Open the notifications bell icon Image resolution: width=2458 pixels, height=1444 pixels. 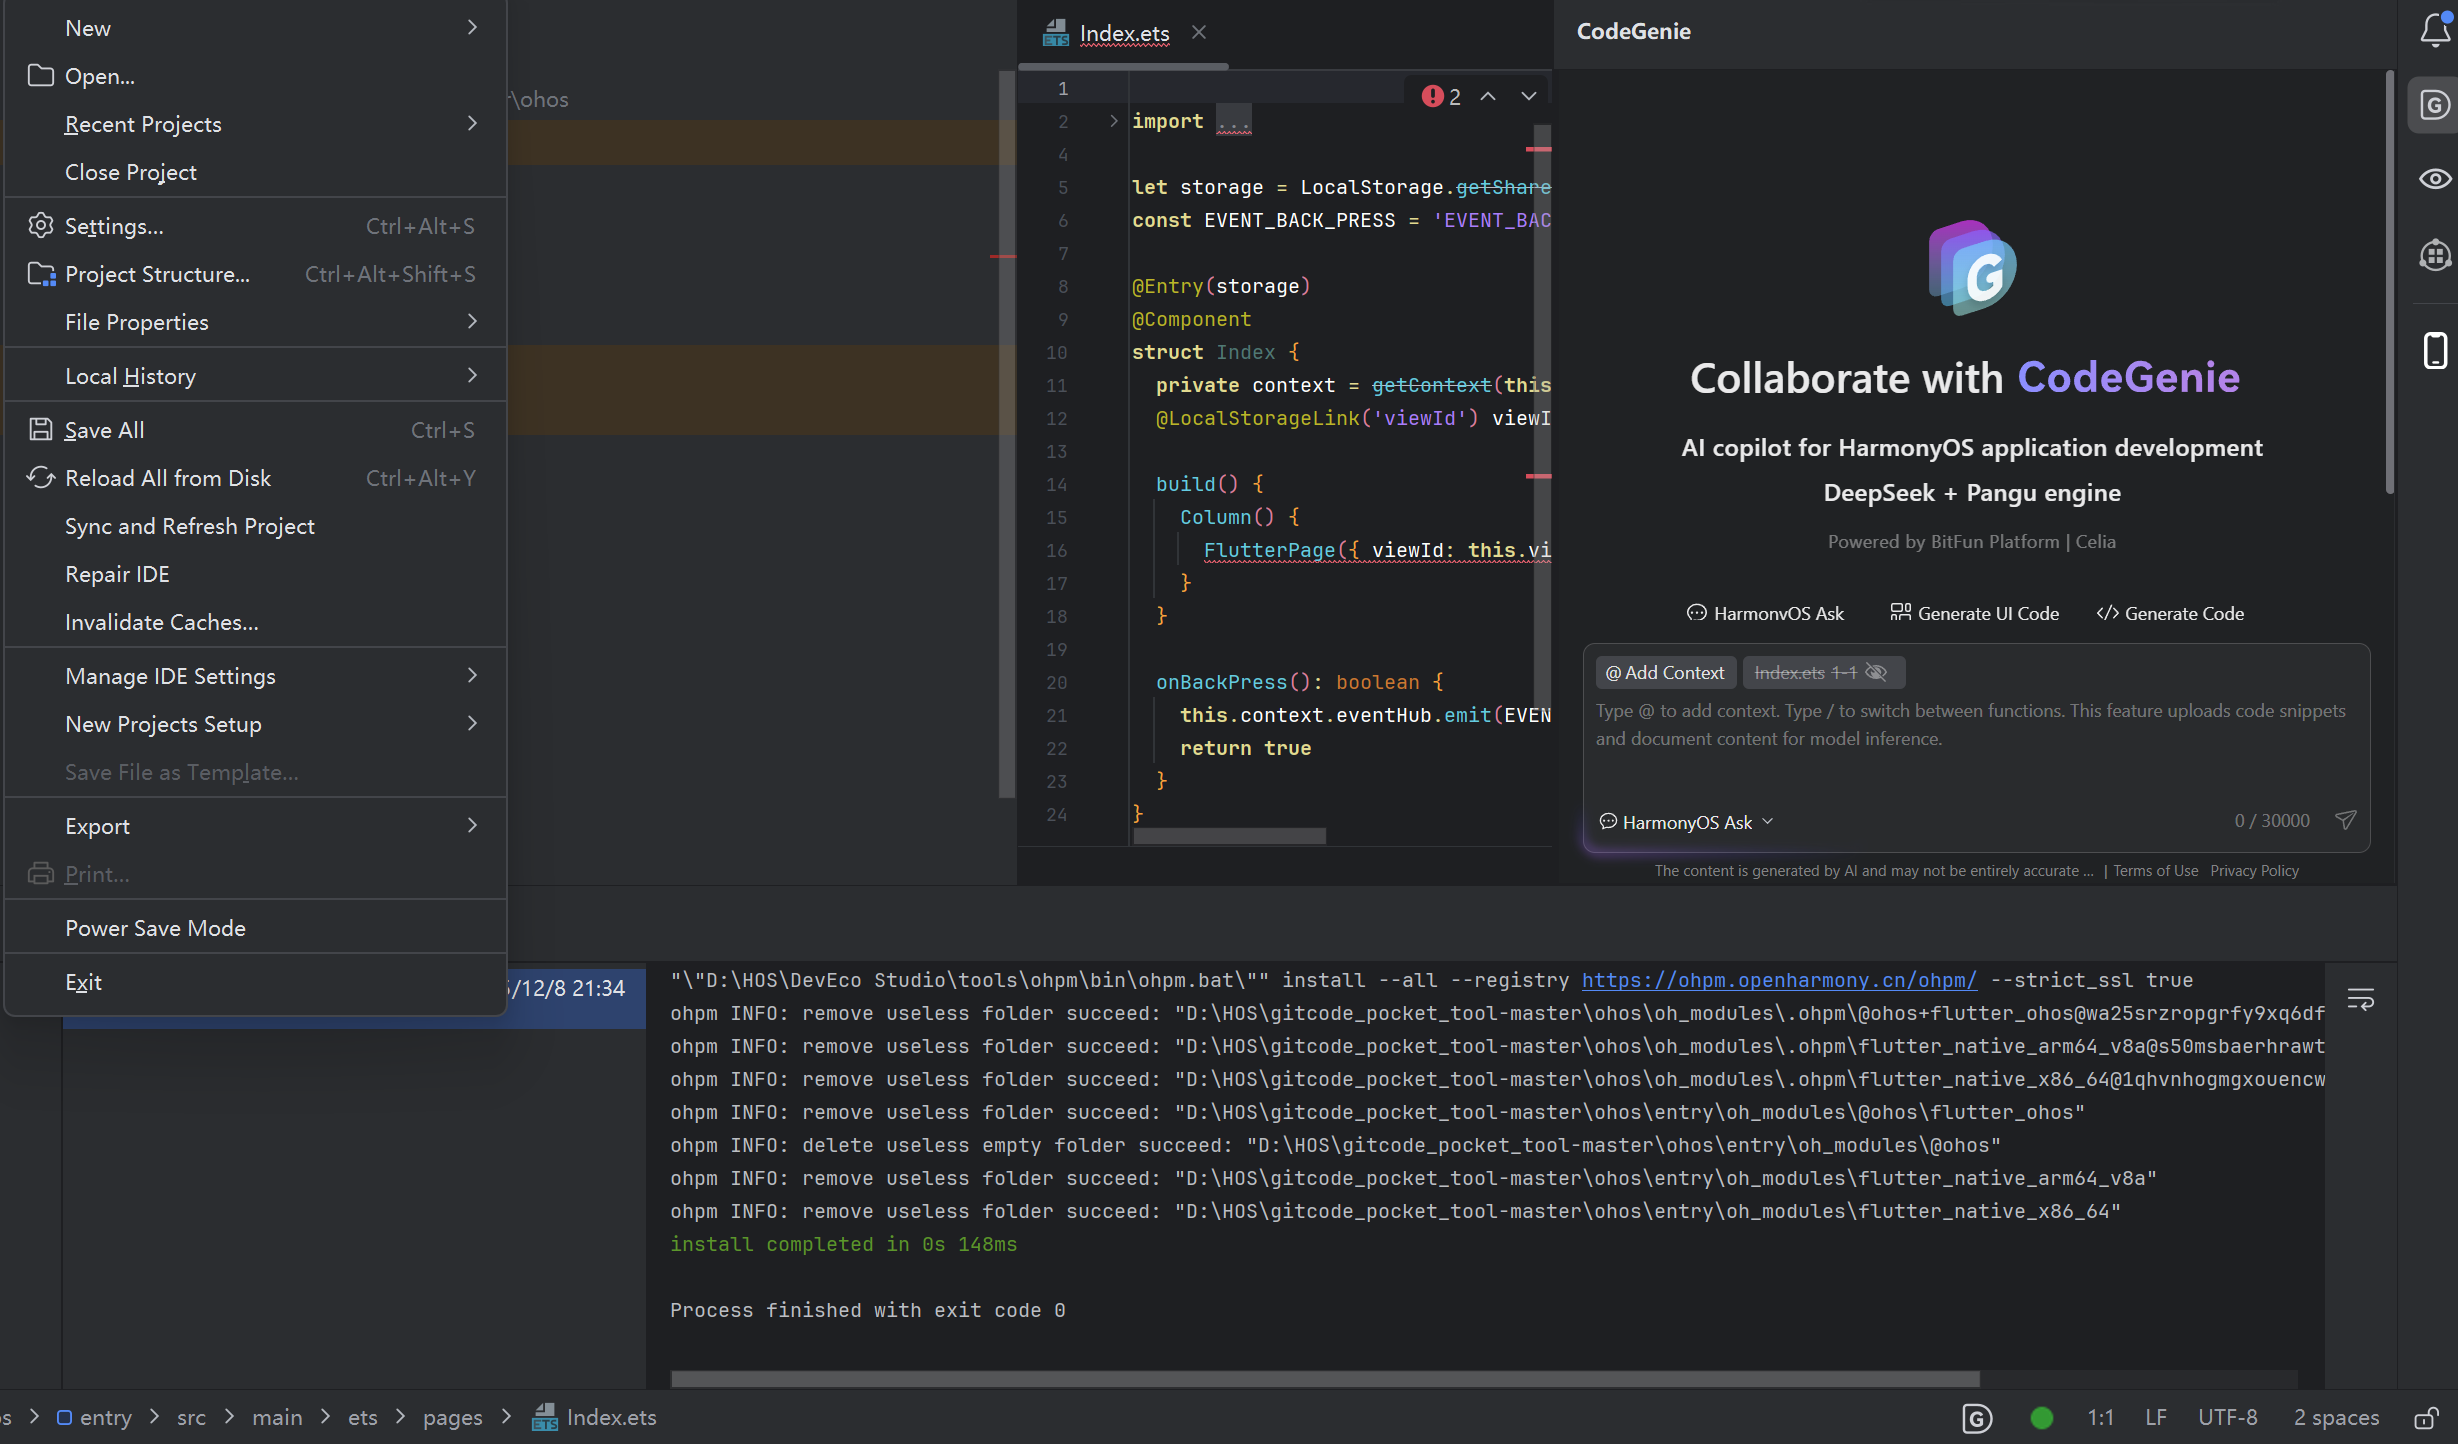tap(2435, 30)
